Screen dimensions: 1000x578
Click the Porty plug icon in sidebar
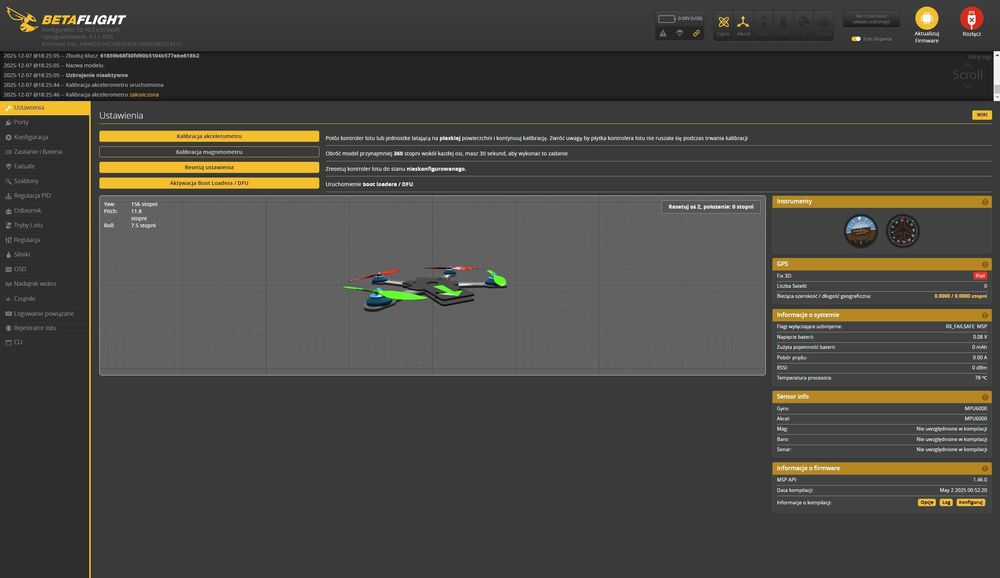tap(8, 122)
